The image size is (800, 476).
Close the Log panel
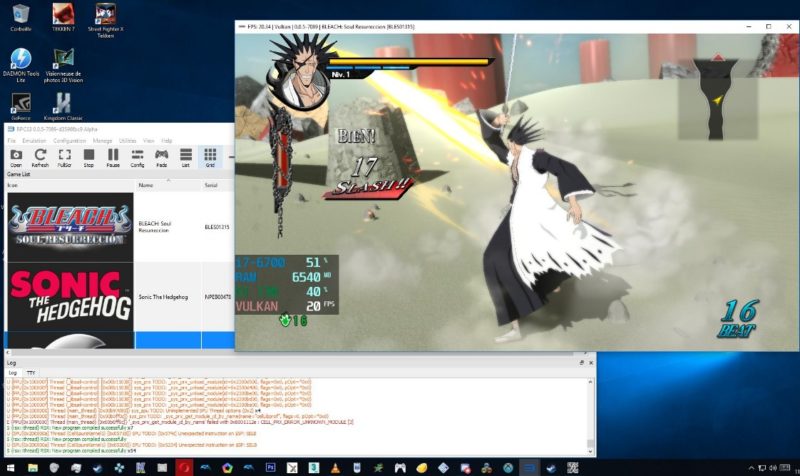tap(591, 363)
